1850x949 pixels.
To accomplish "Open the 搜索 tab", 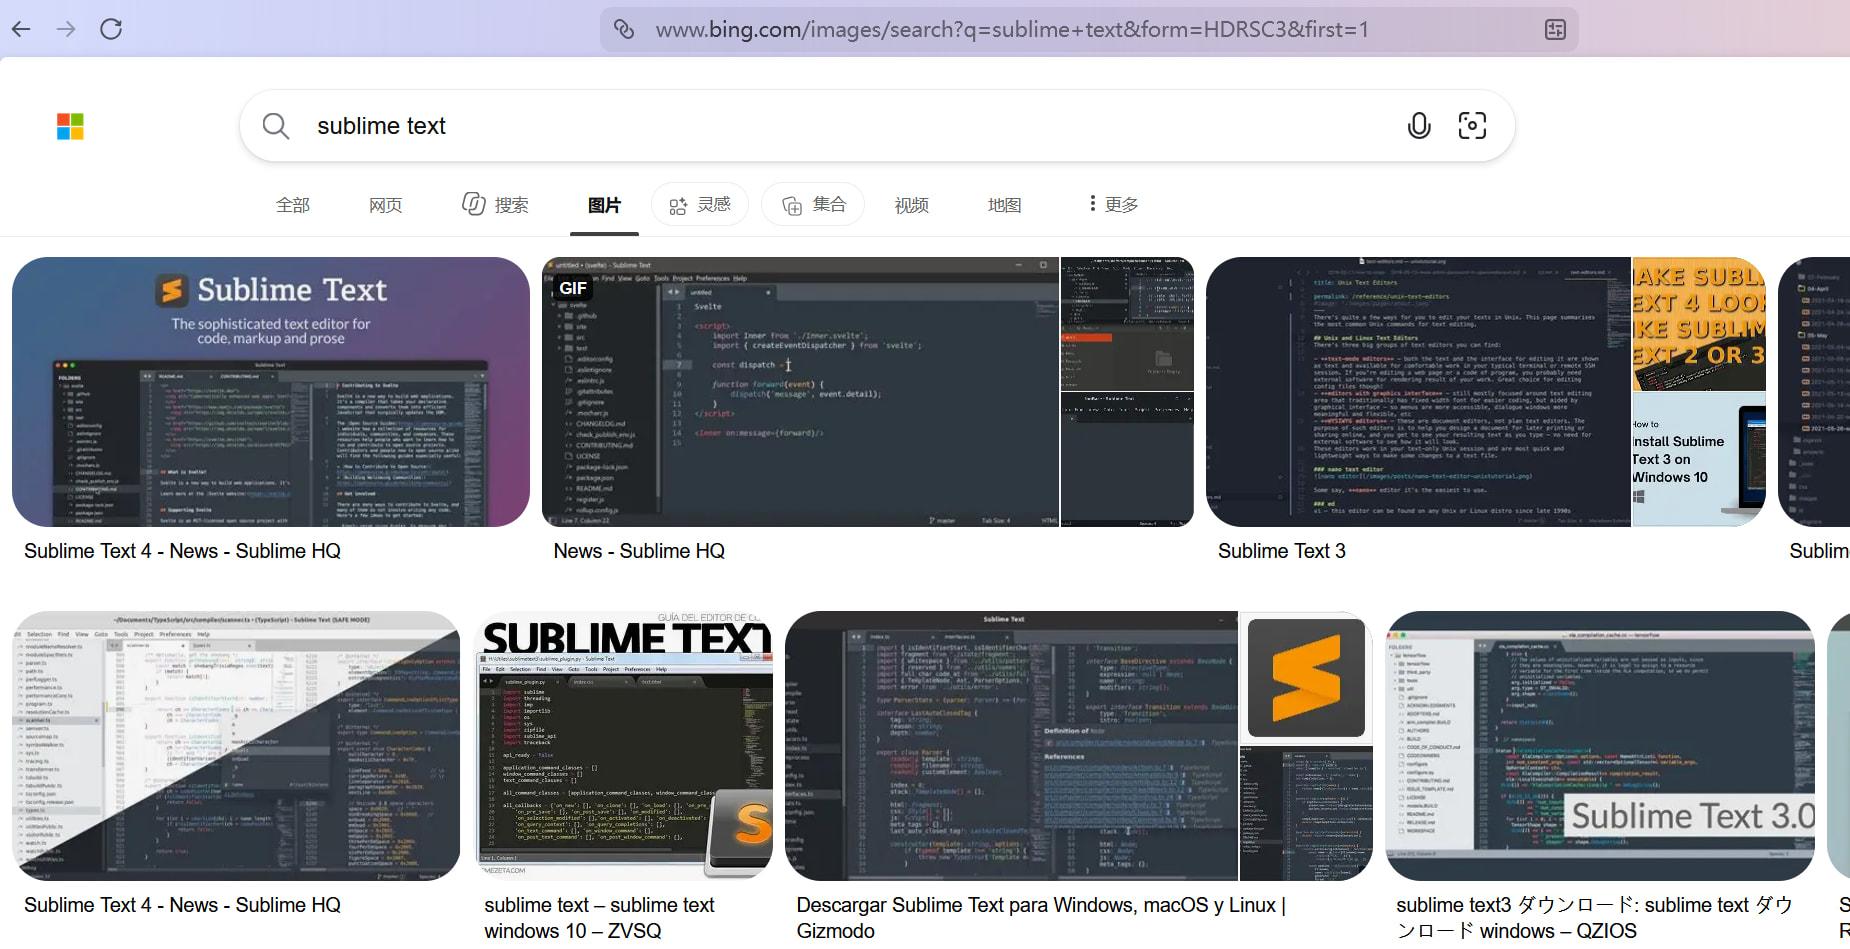I will pyautogui.click(x=495, y=205).
